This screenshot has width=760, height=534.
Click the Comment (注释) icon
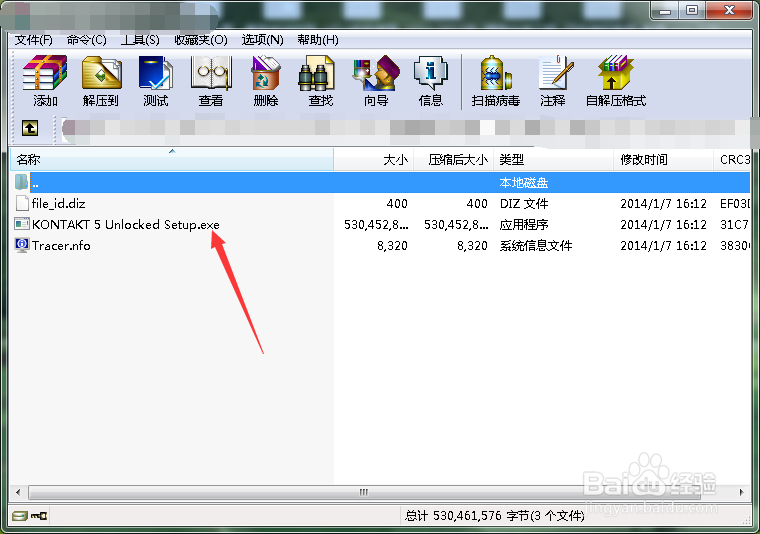[555, 73]
